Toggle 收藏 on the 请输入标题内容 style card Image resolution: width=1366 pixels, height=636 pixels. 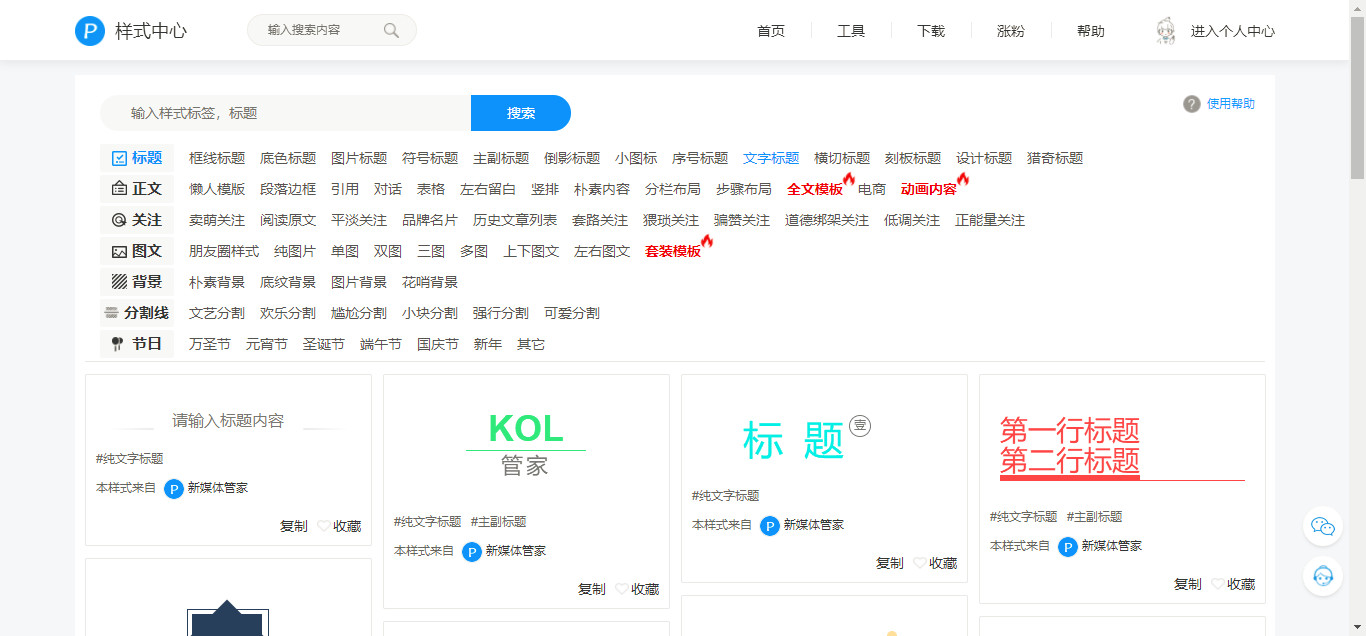pos(322,525)
